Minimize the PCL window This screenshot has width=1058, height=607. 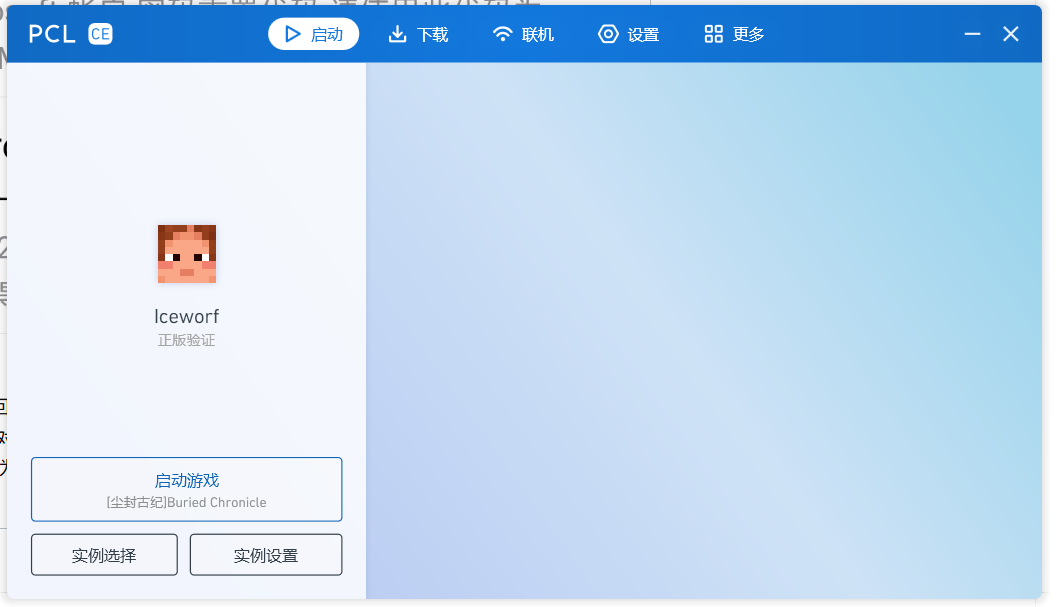[x=971, y=33]
